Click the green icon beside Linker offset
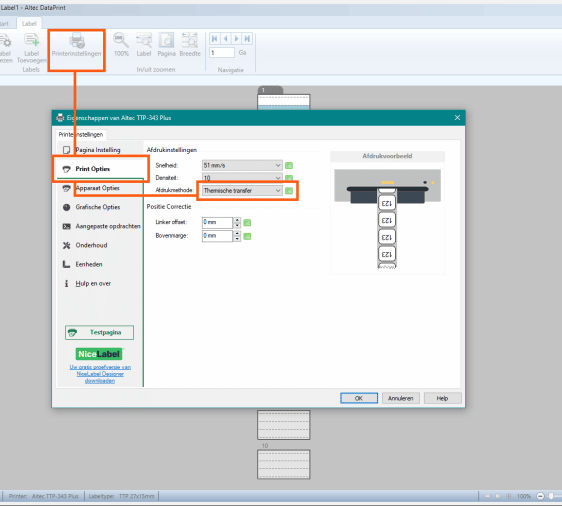Image resolution: width=562 pixels, height=506 pixels. pyautogui.click(x=247, y=223)
